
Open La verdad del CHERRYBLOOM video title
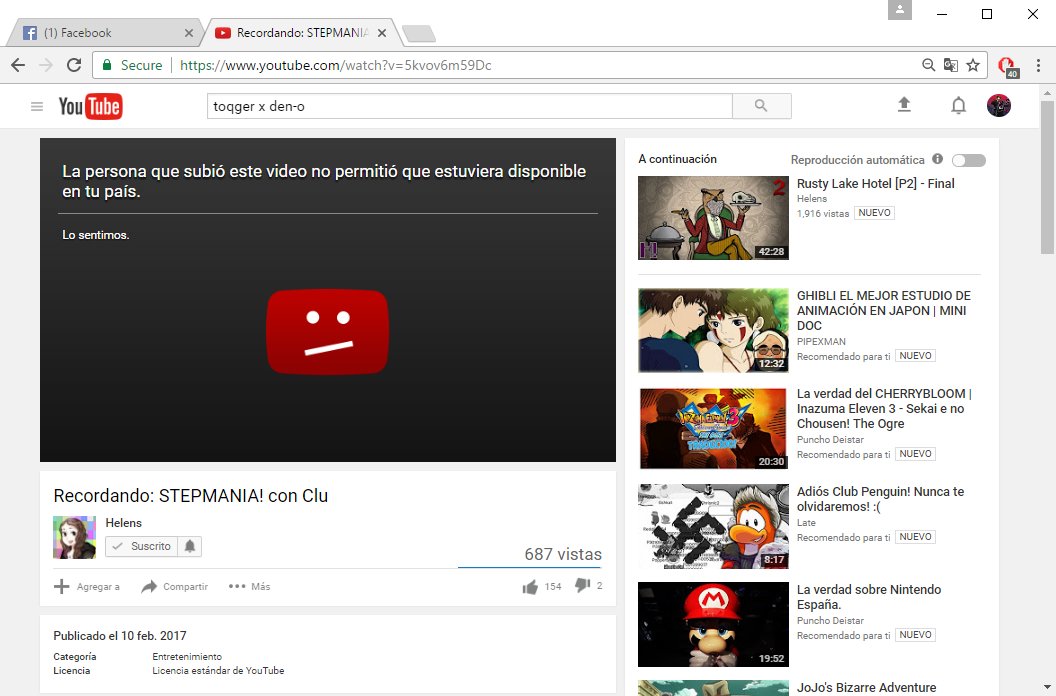(x=884, y=408)
